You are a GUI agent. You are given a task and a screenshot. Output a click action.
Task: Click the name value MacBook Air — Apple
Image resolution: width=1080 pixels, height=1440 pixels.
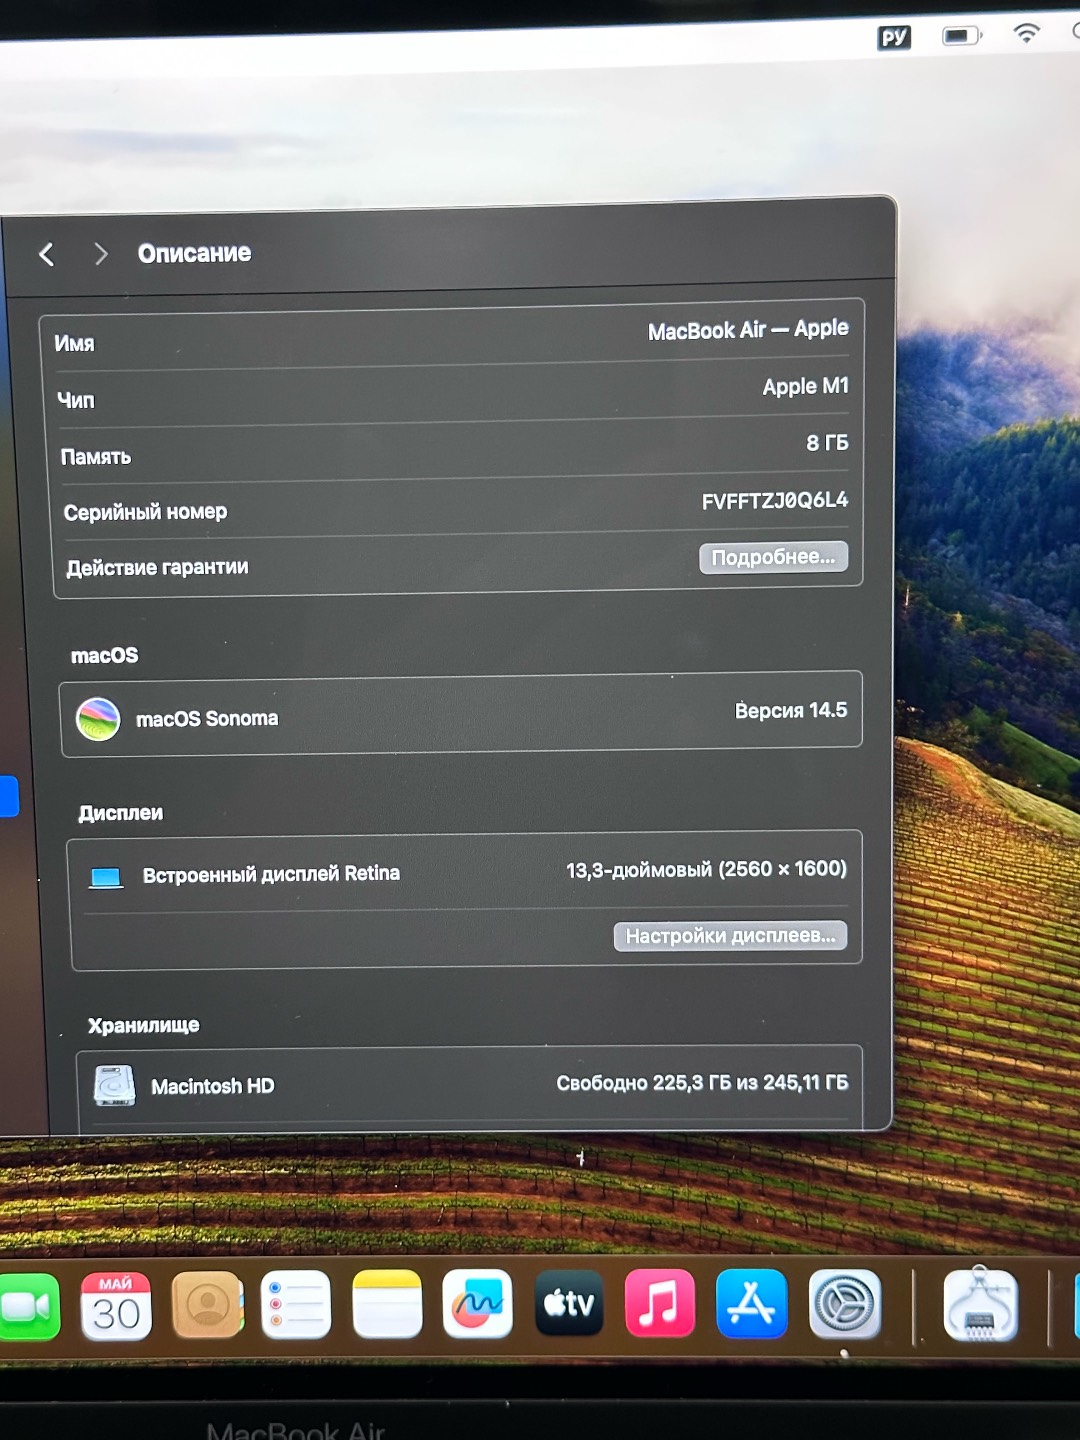748,330
